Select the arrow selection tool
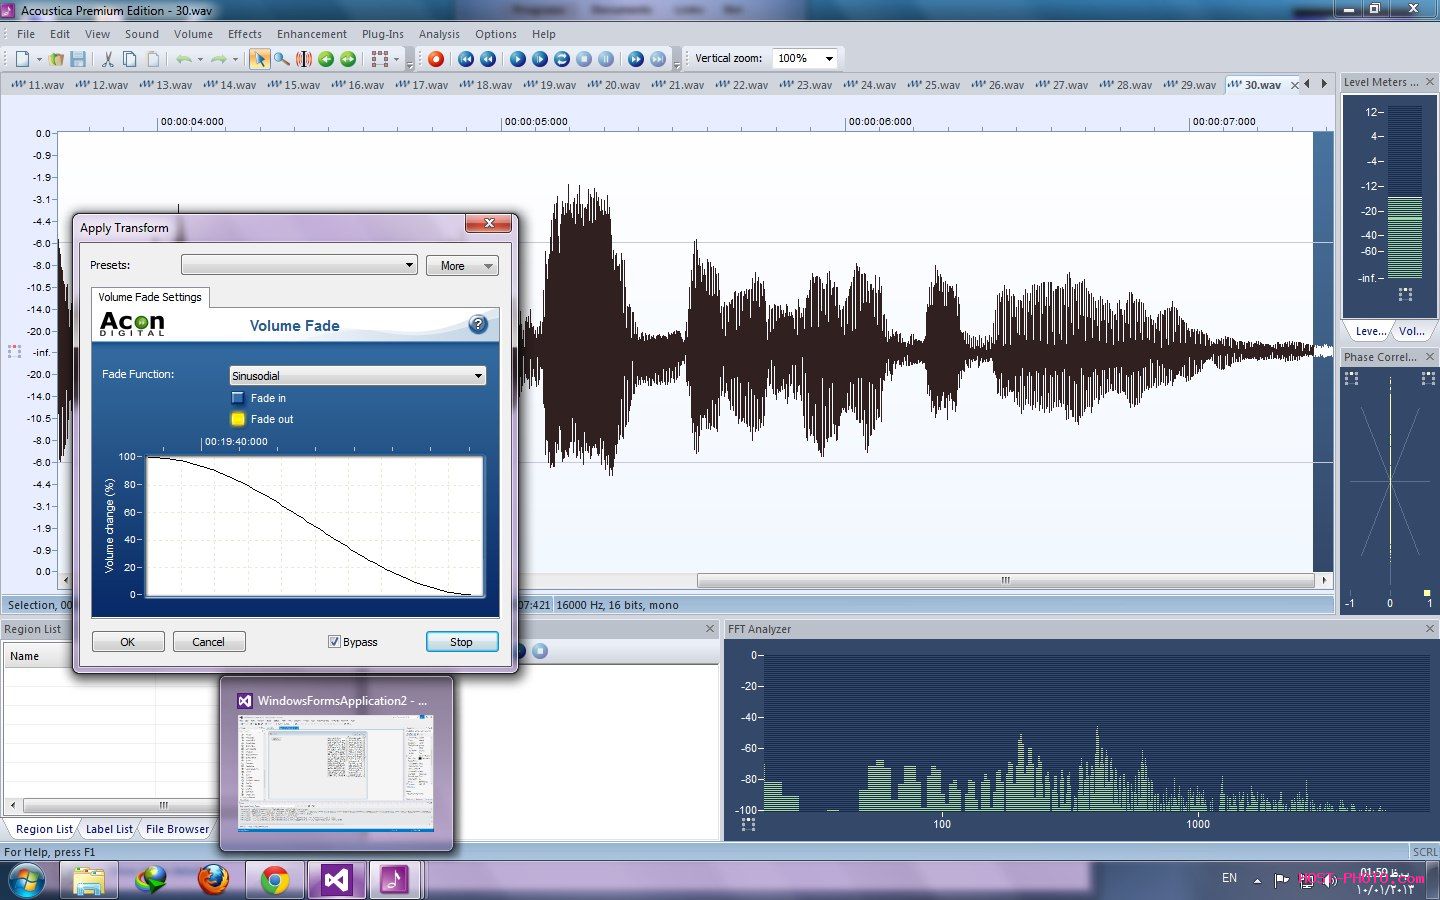Image resolution: width=1440 pixels, height=900 pixels. tap(259, 59)
